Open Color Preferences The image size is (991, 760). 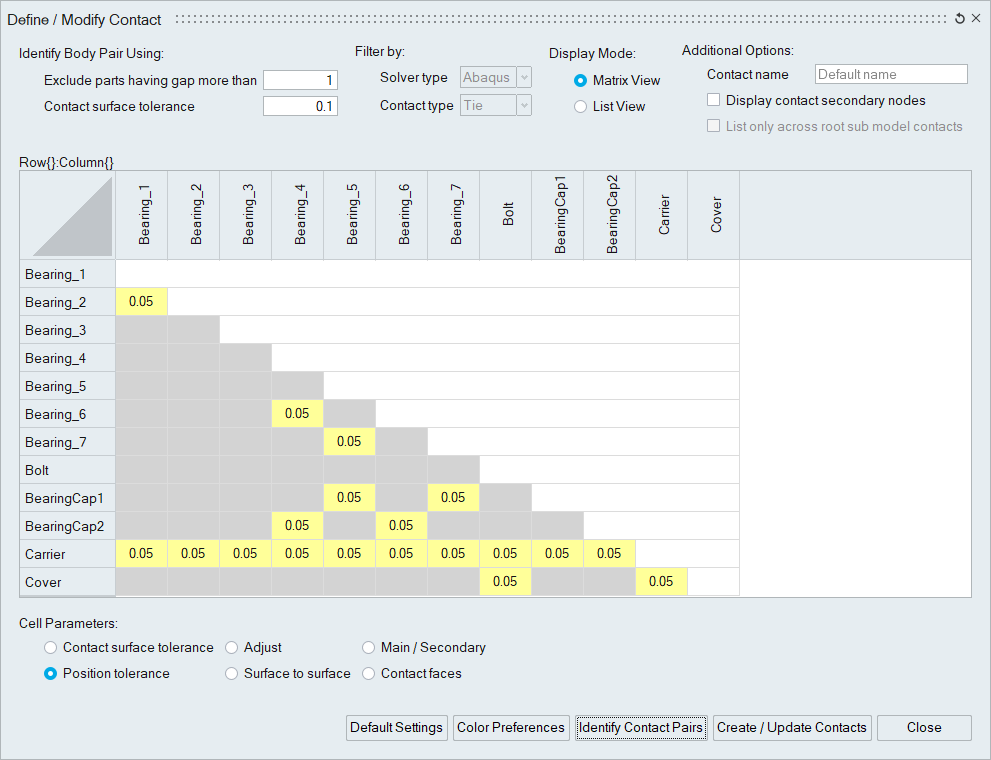pyautogui.click(x=511, y=728)
